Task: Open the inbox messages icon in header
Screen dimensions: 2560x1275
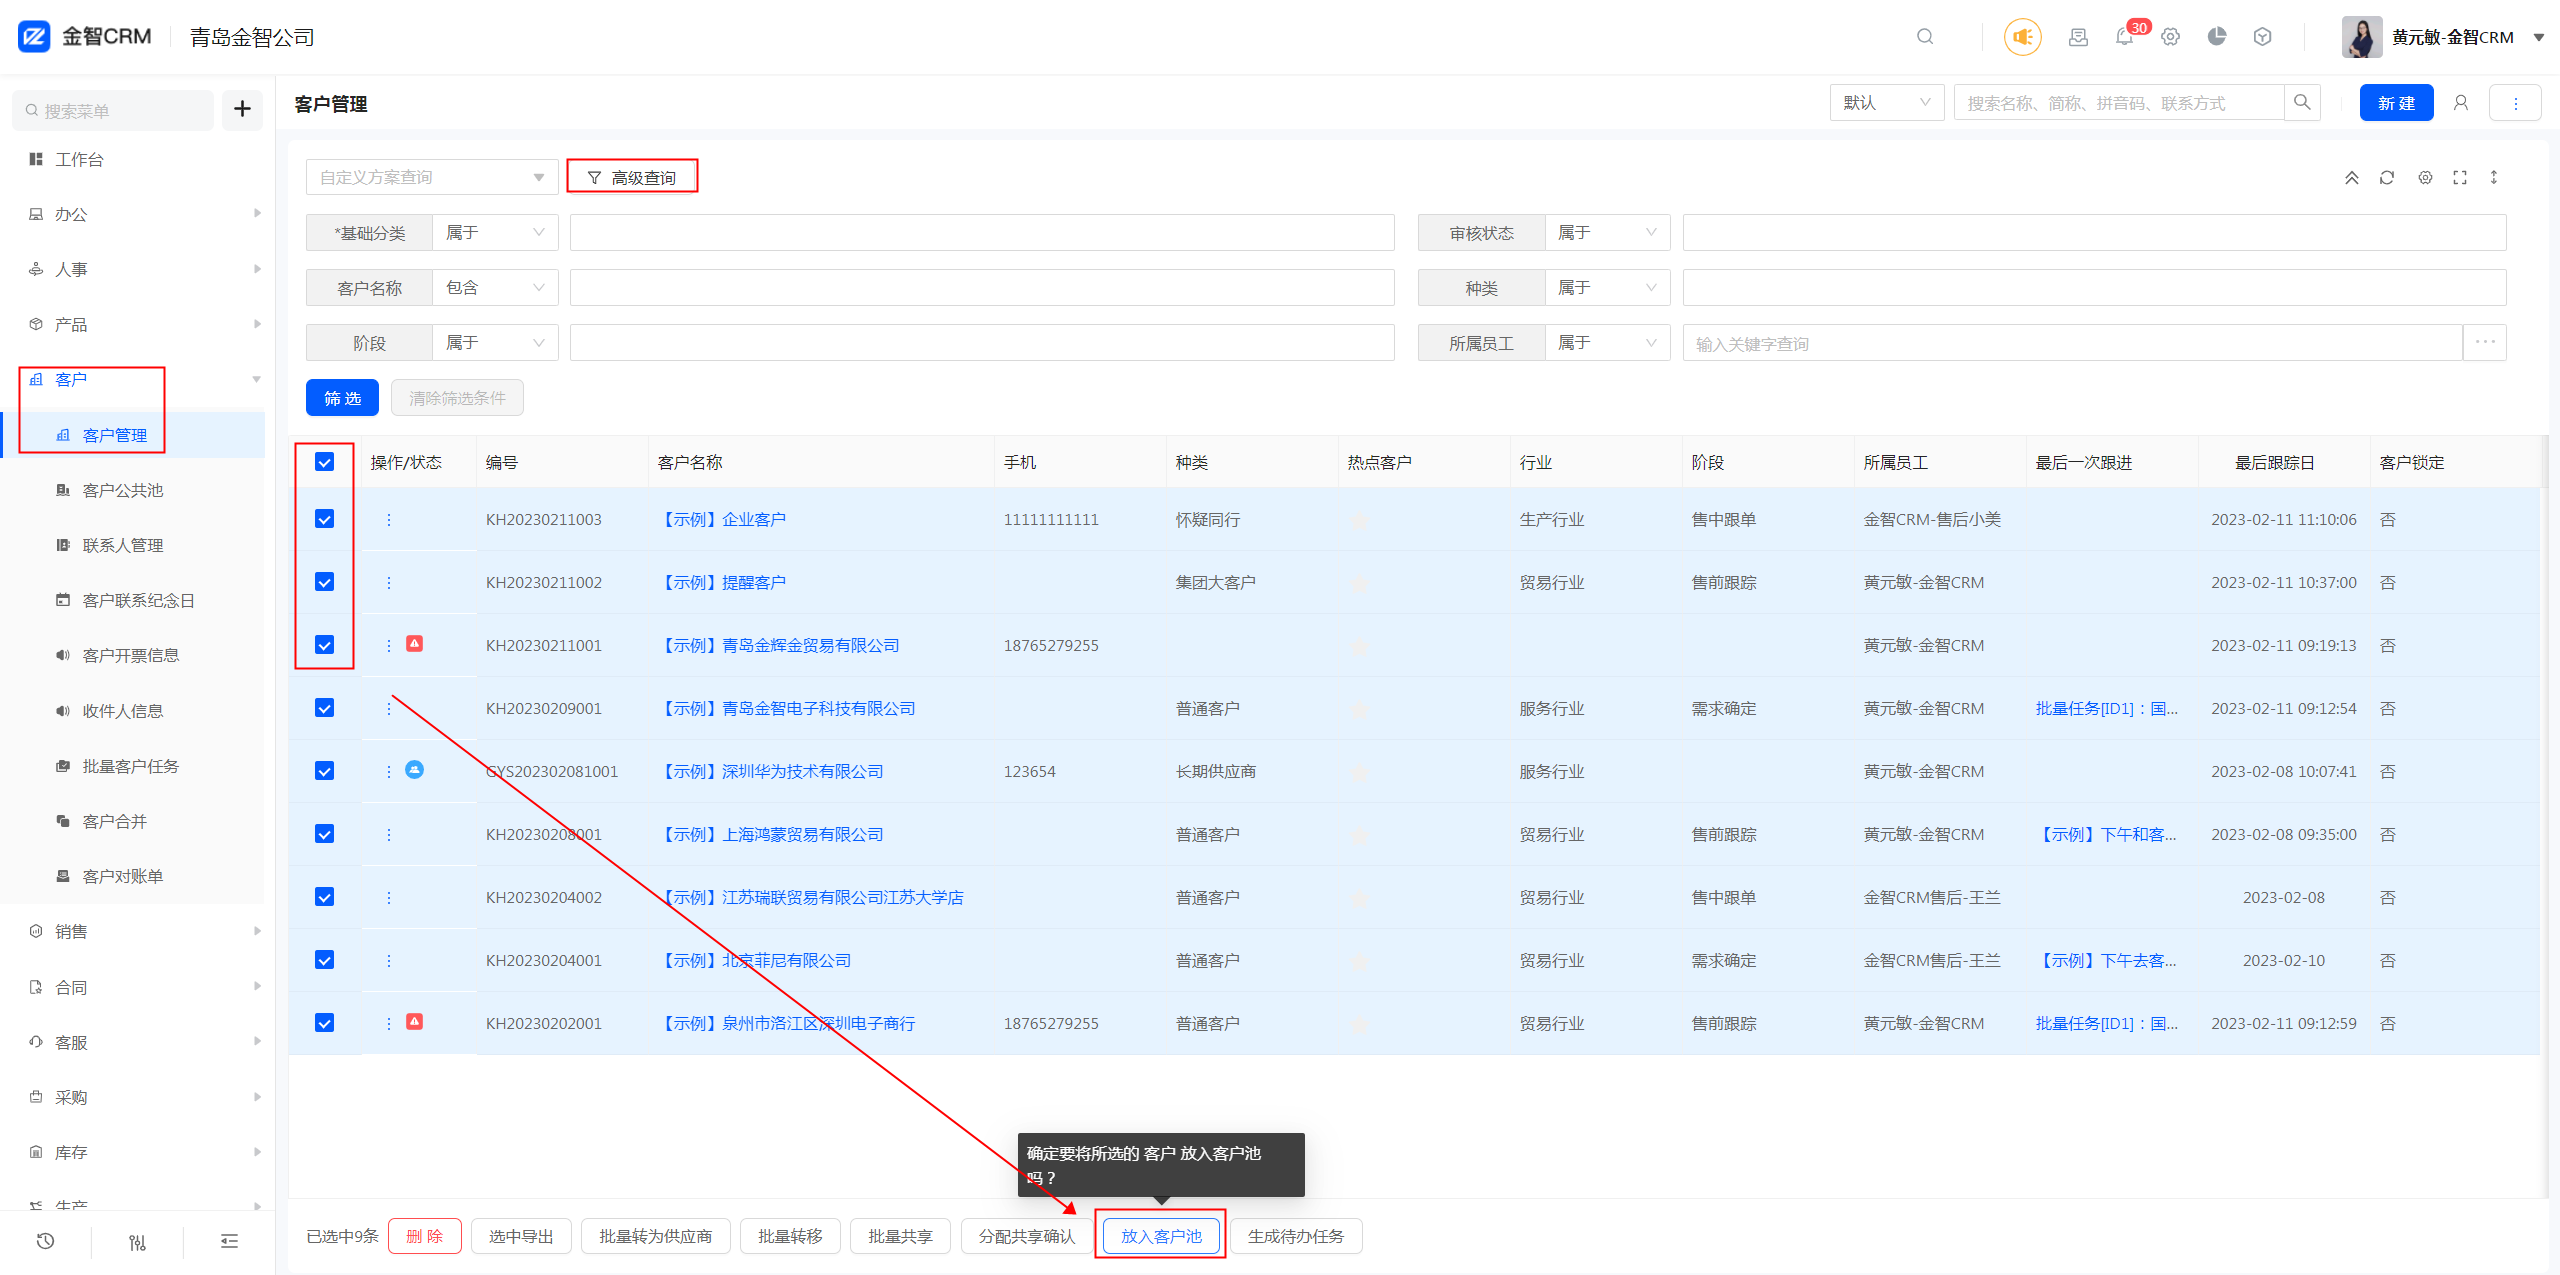Action: coord(2078,37)
